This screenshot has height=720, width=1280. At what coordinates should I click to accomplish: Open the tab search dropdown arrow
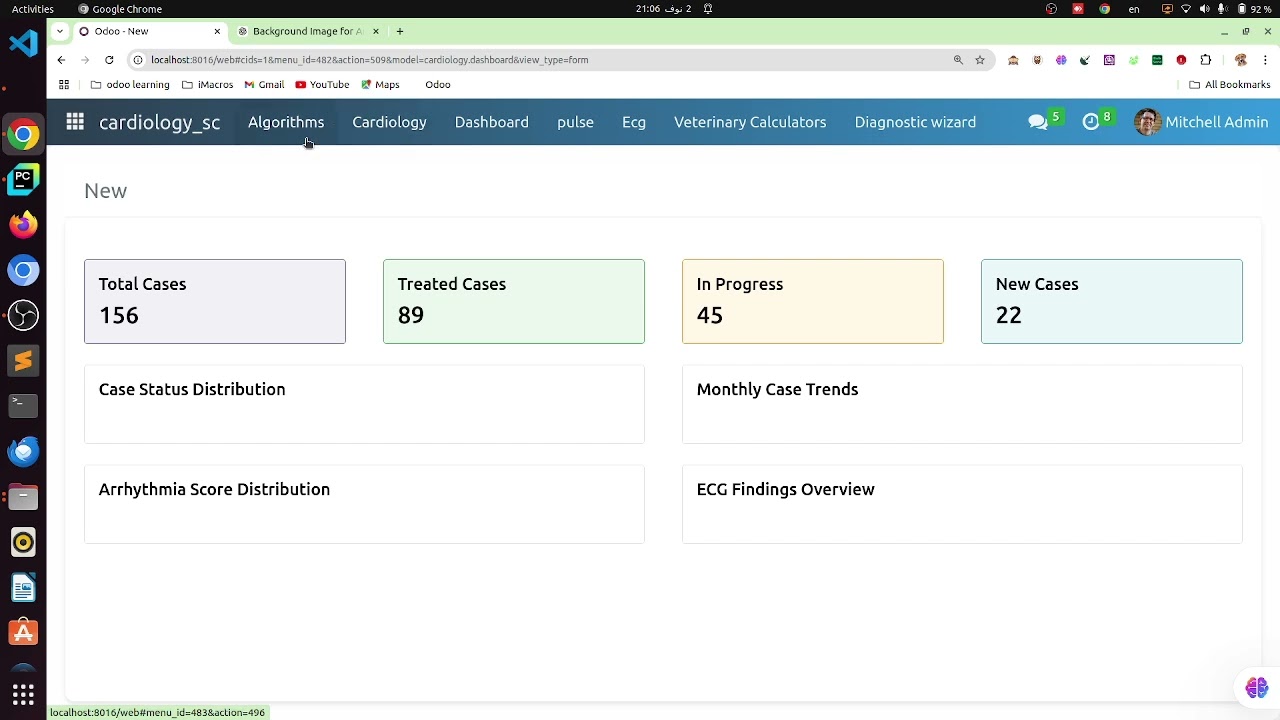point(60,31)
